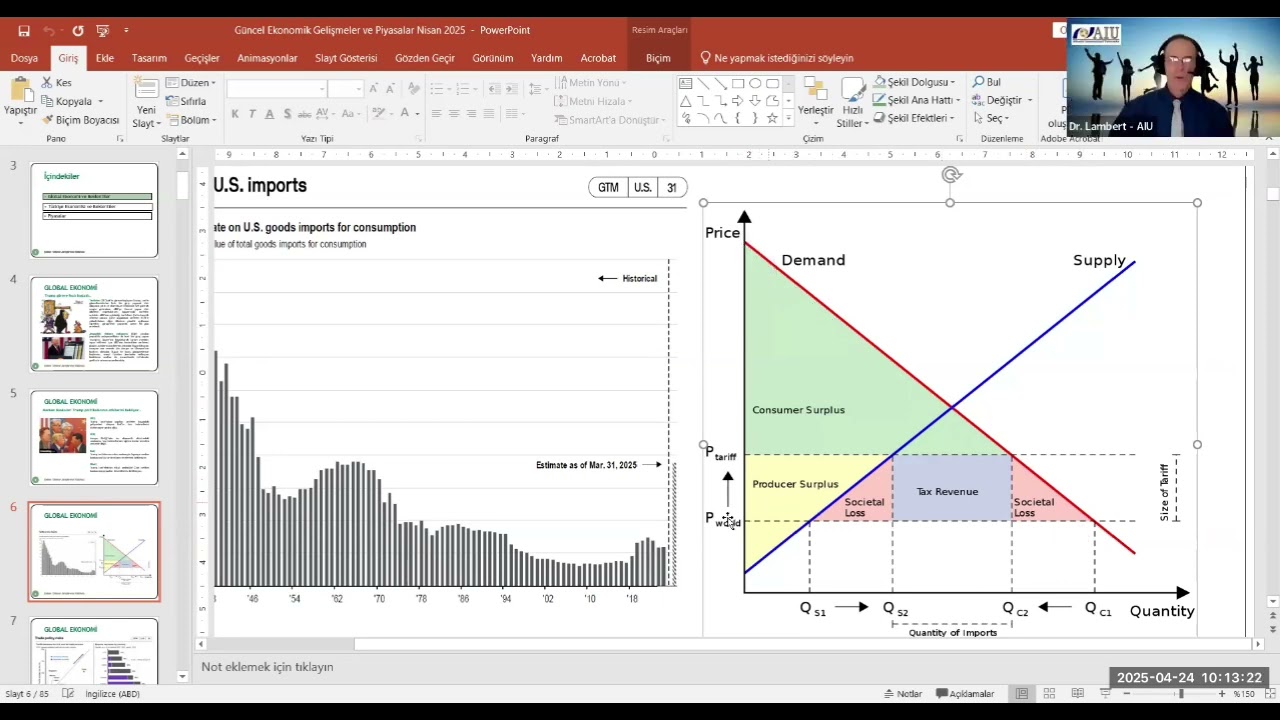Switch to normal view in status bar
Viewport: 1280px width, 720px height.
(1021, 694)
